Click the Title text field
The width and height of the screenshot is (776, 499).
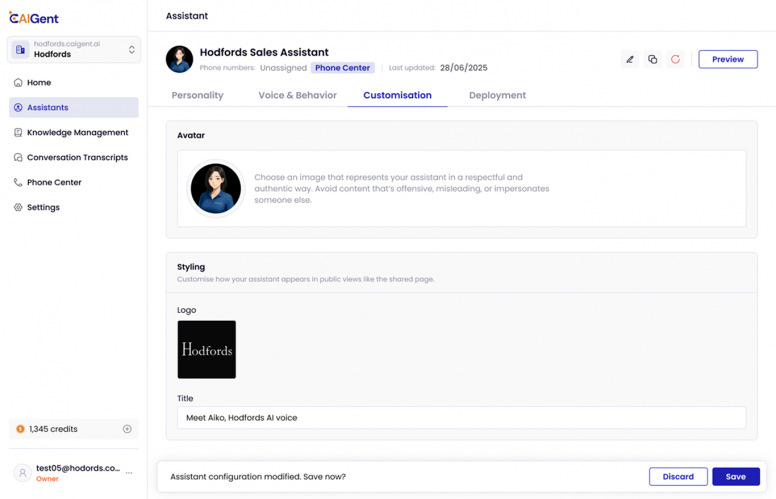(x=461, y=418)
